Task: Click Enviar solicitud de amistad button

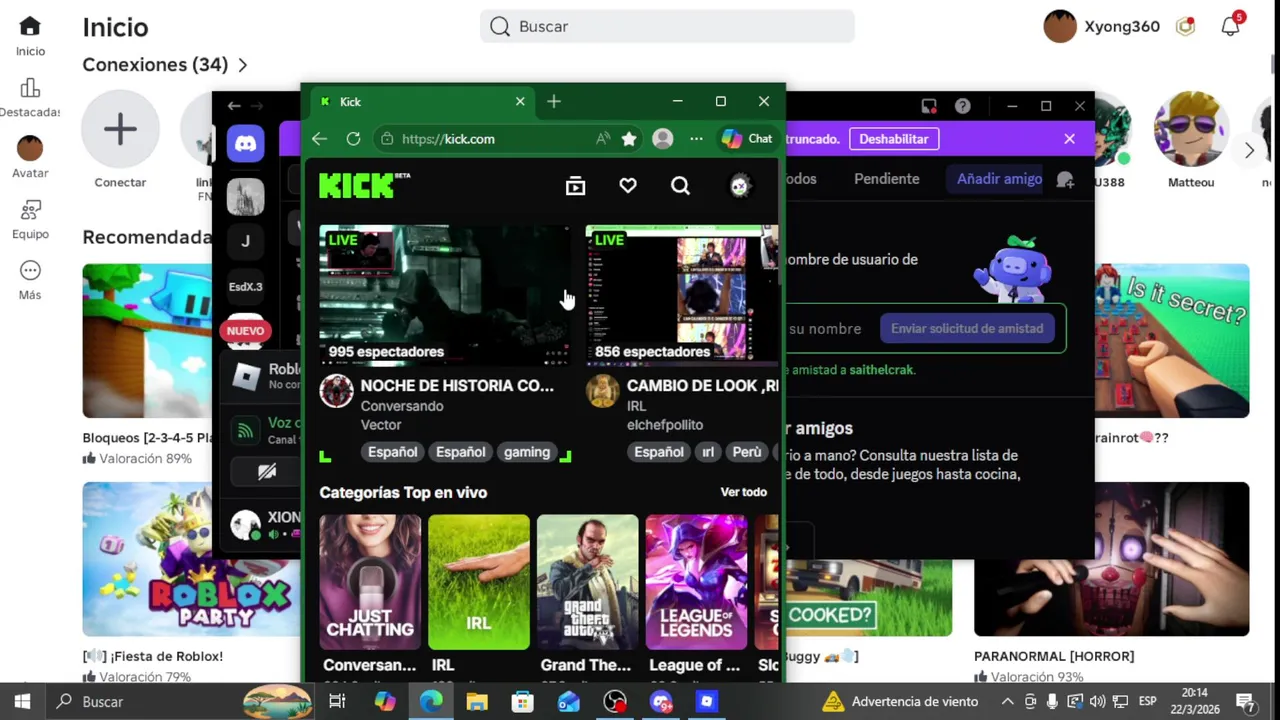Action: click(x=967, y=329)
